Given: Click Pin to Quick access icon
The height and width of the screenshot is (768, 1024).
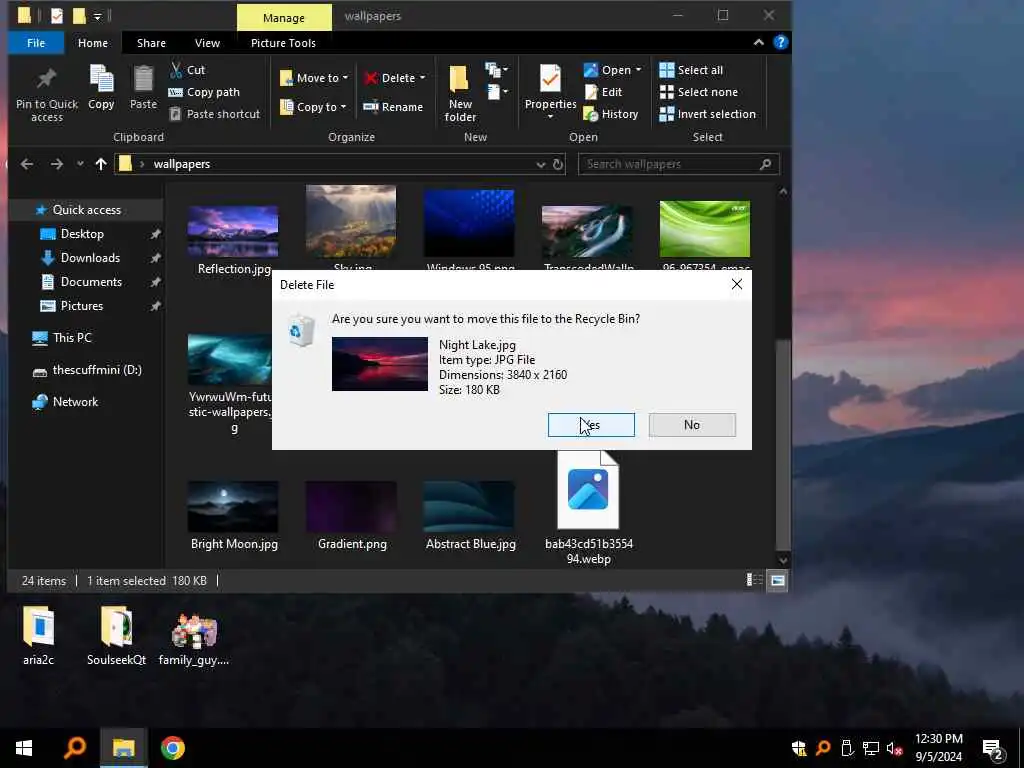Looking at the screenshot, I should 46,93.
